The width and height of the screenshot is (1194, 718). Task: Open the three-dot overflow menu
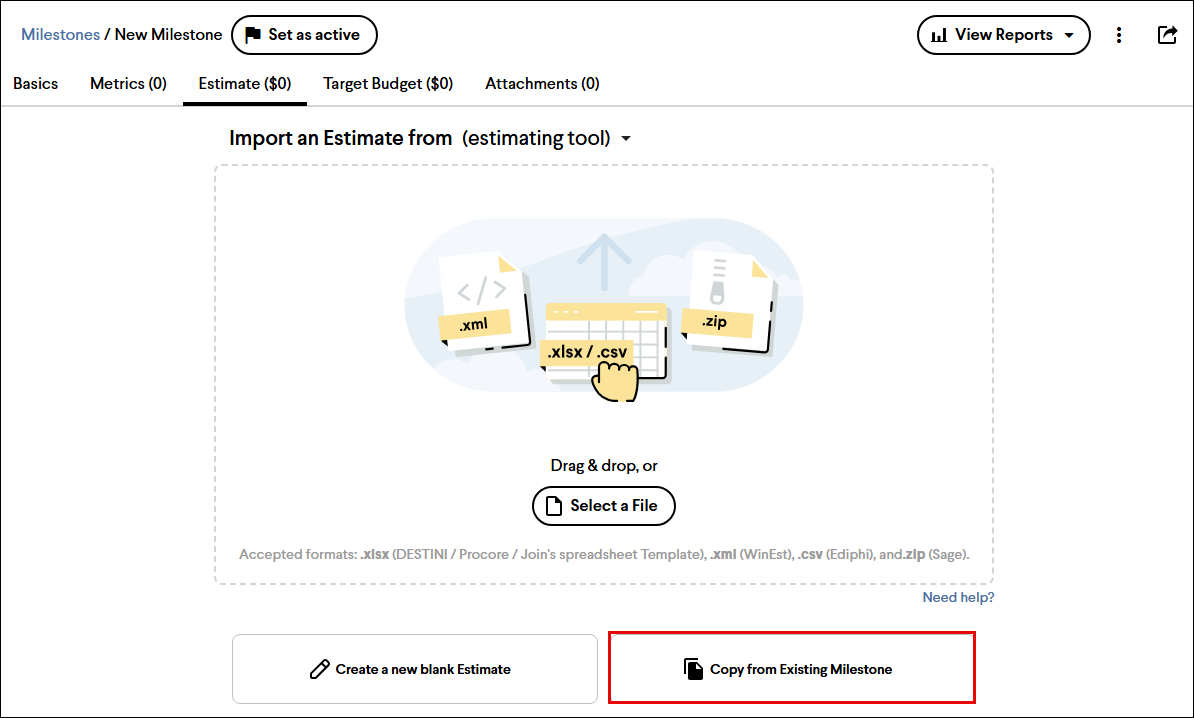1119,34
